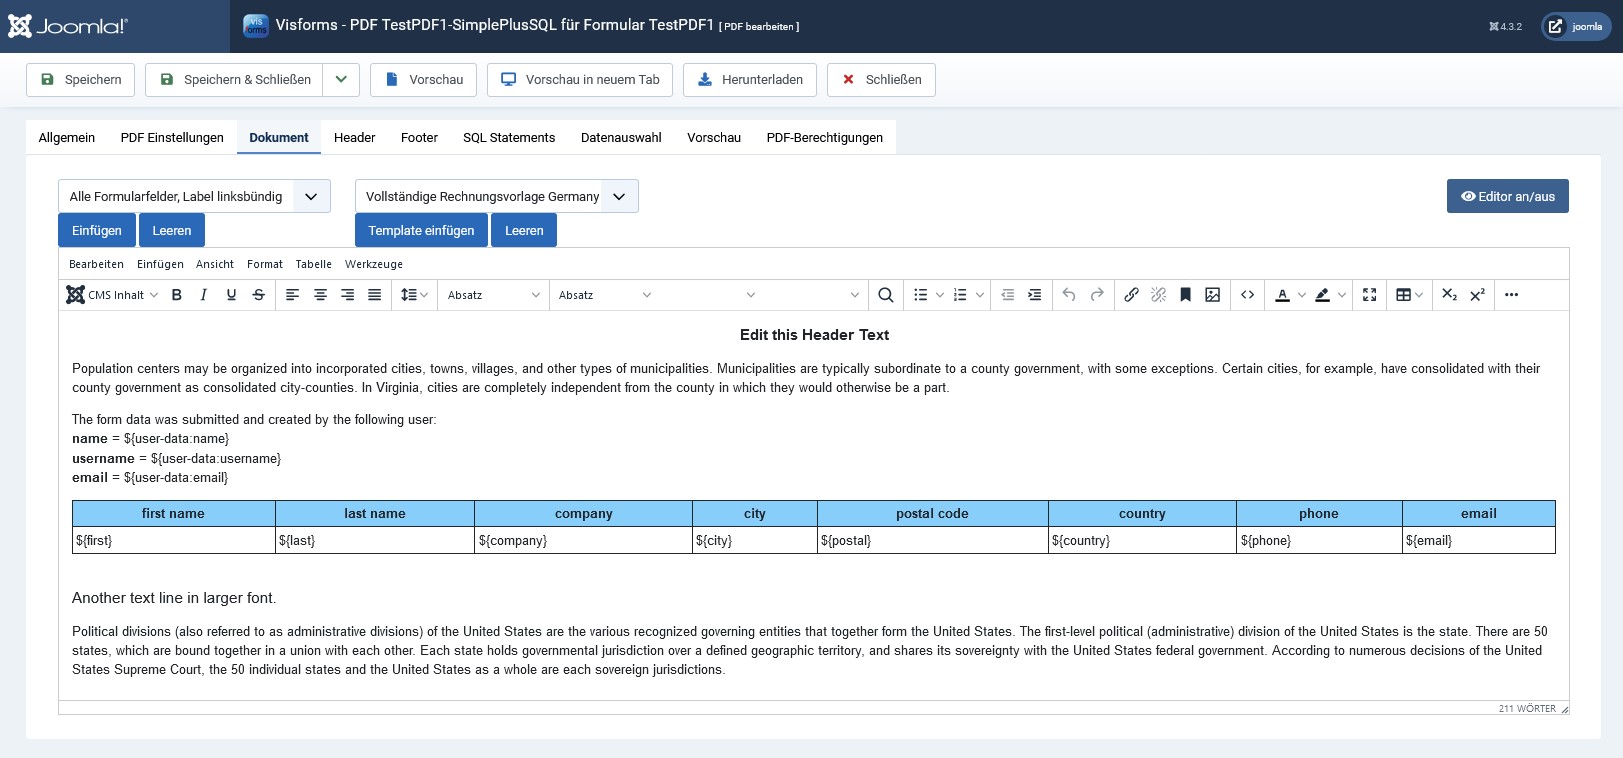Image resolution: width=1623 pixels, height=758 pixels.
Task: Insert or edit link
Action: (x=1131, y=295)
